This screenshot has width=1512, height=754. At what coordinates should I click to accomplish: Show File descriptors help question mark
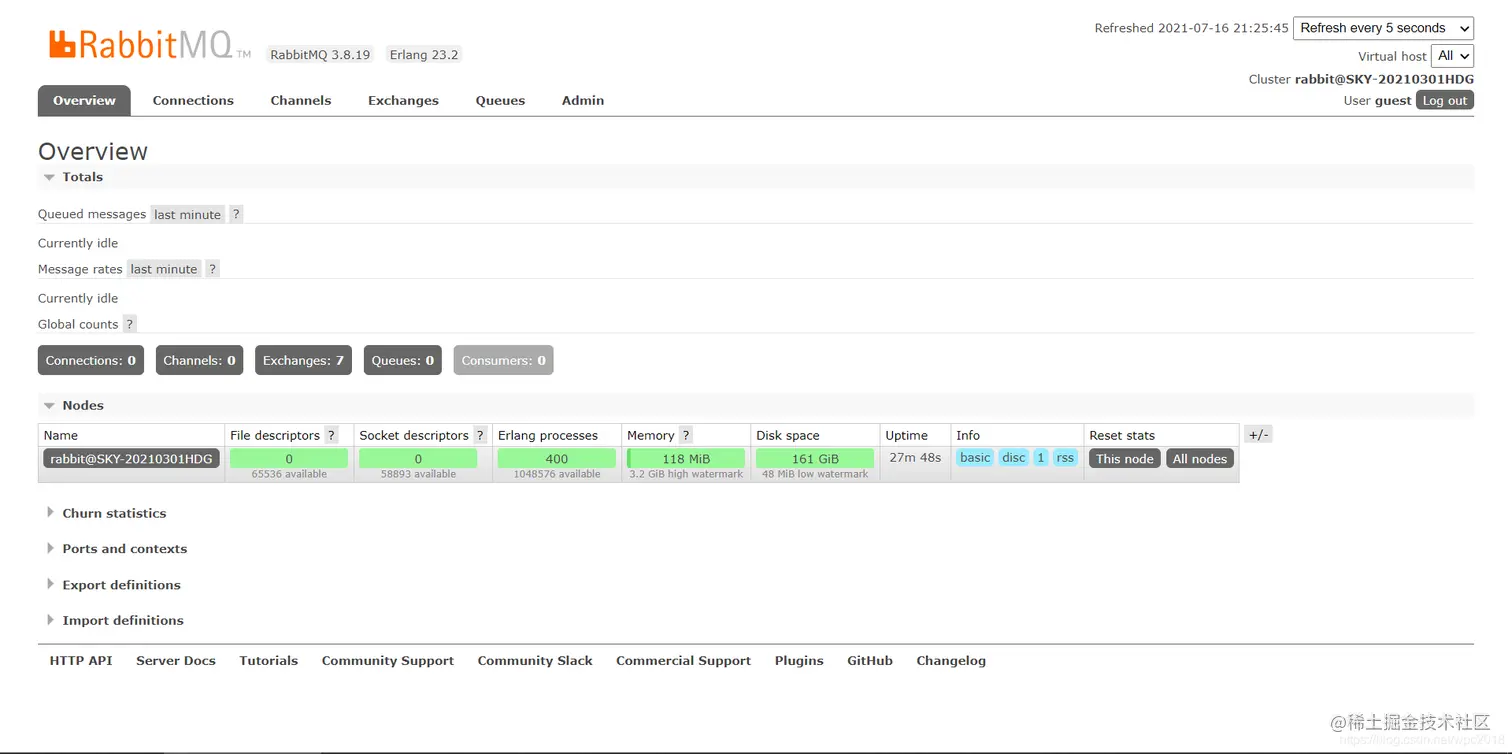coord(331,435)
